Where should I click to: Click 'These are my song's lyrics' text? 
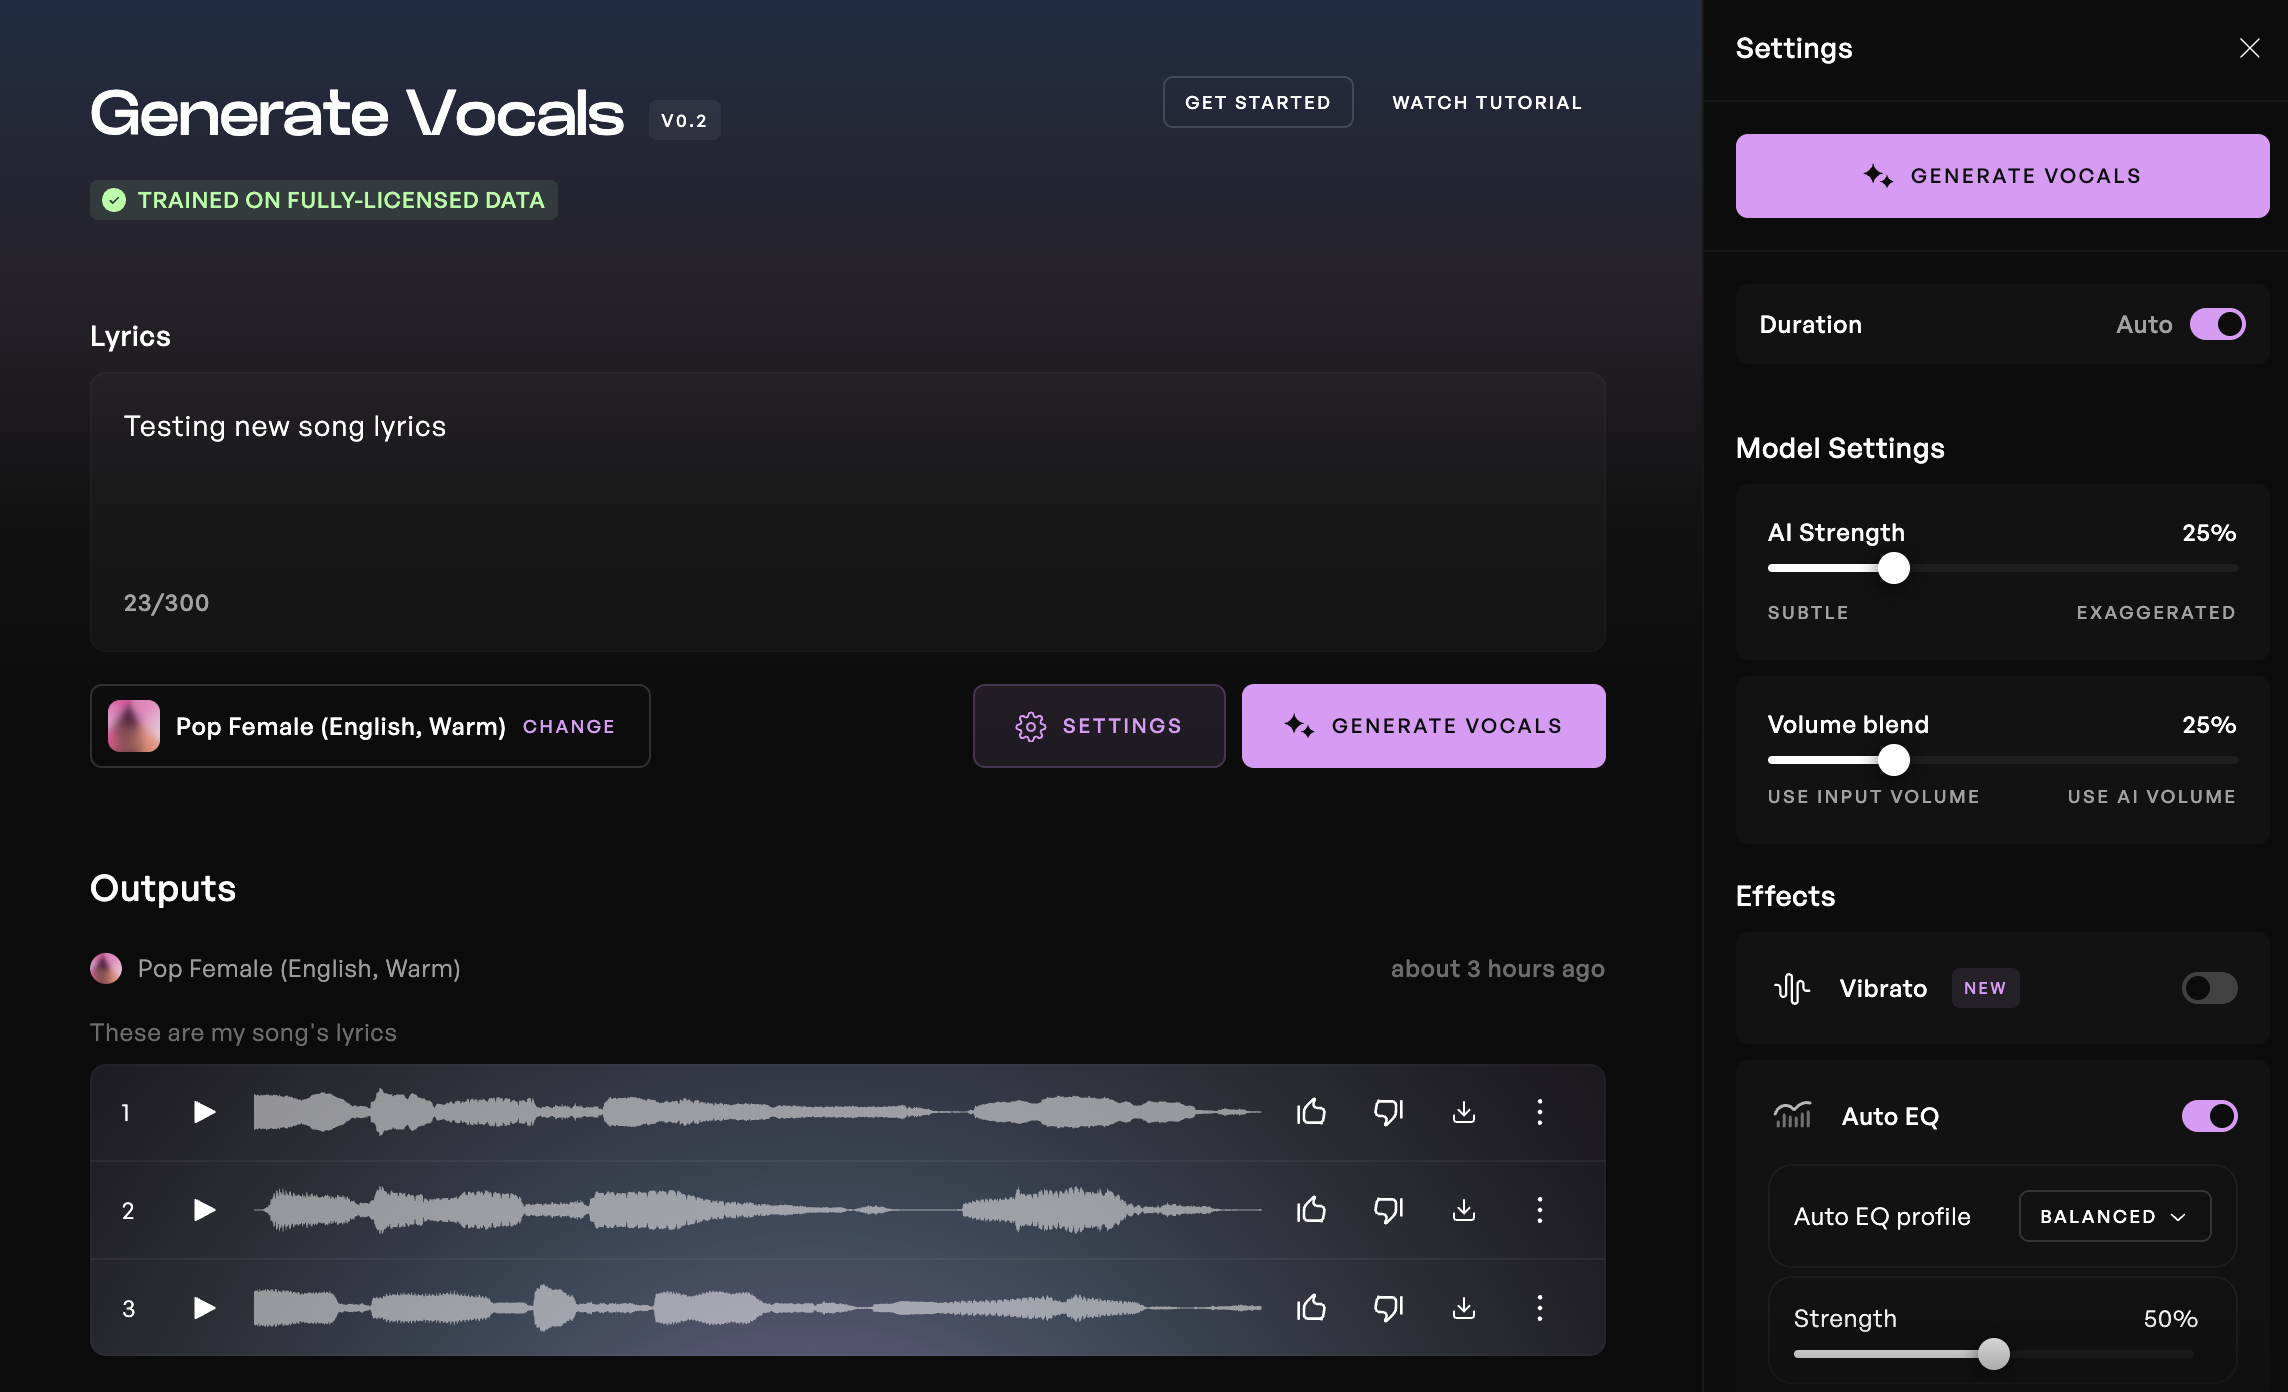point(243,1032)
